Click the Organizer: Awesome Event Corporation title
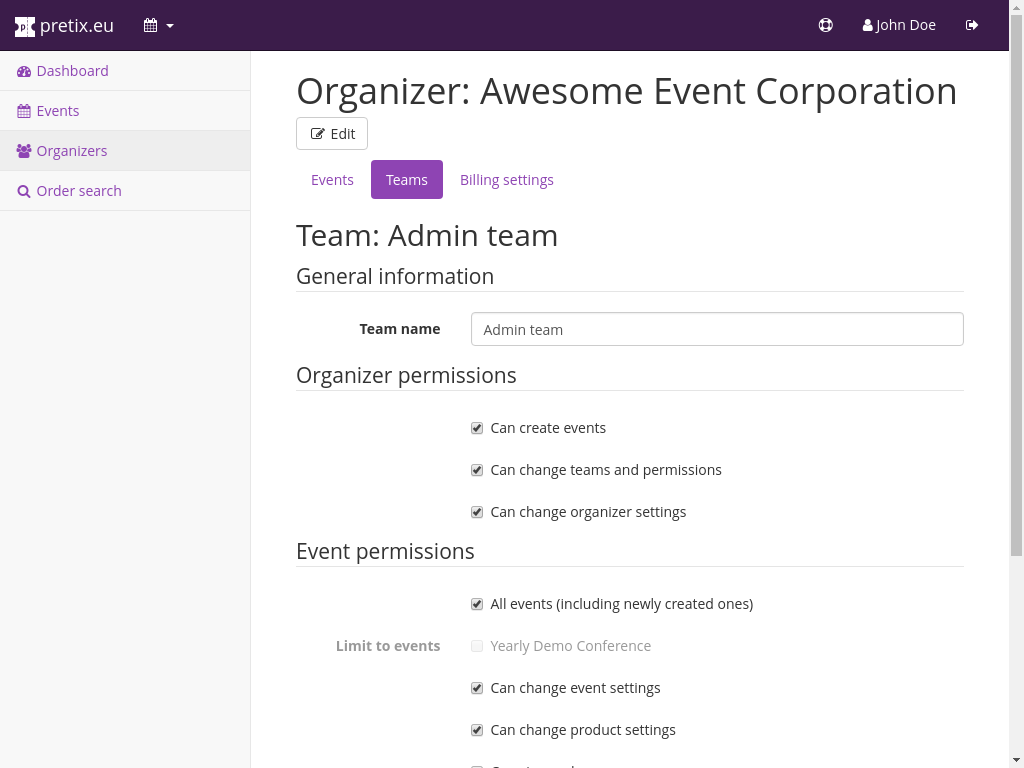Viewport: 1024px width, 768px height. tap(627, 91)
